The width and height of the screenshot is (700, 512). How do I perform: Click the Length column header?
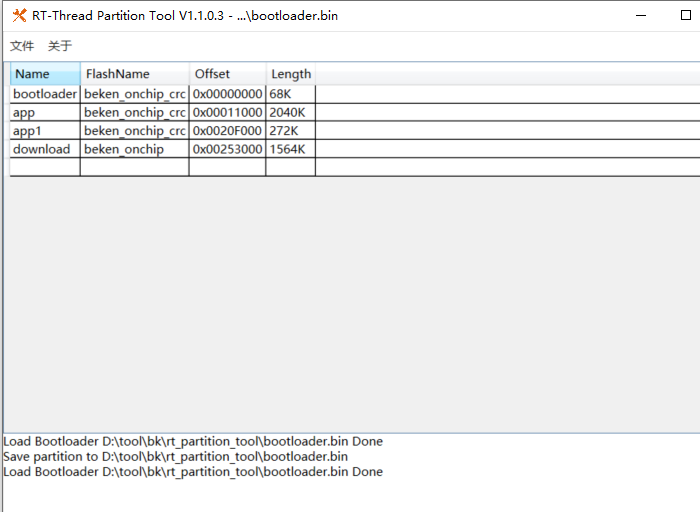[x=291, y=74]
